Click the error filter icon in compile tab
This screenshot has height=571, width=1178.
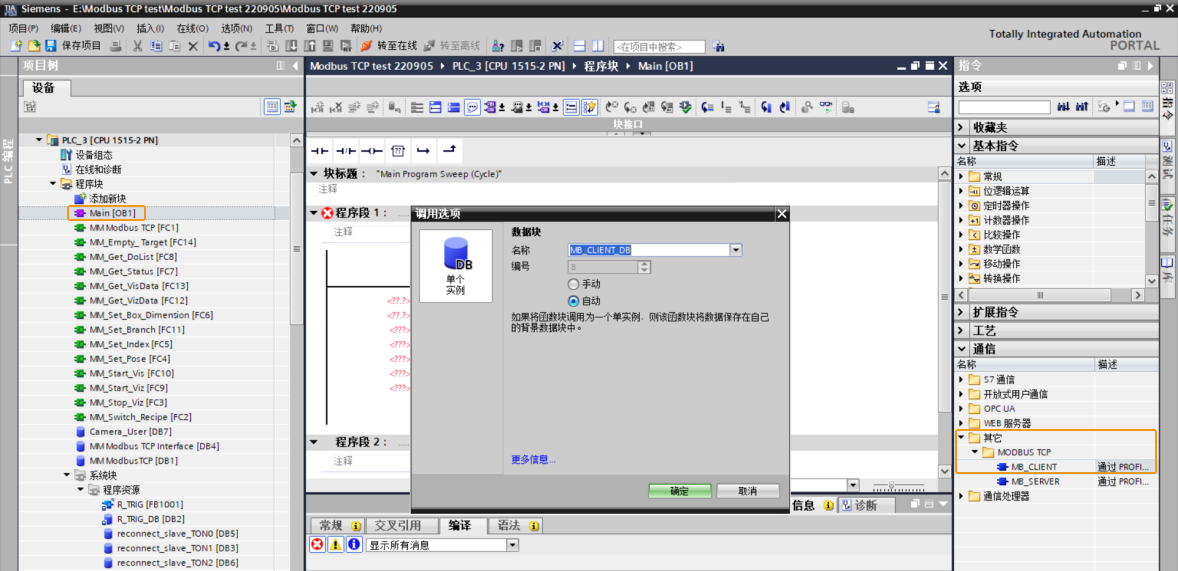coord(318,545)
